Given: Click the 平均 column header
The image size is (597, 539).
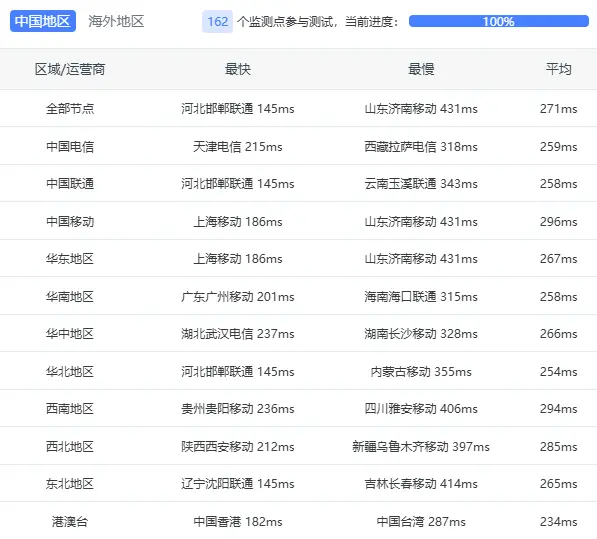Looking at the screenshot, I should [x=559, y=69].
